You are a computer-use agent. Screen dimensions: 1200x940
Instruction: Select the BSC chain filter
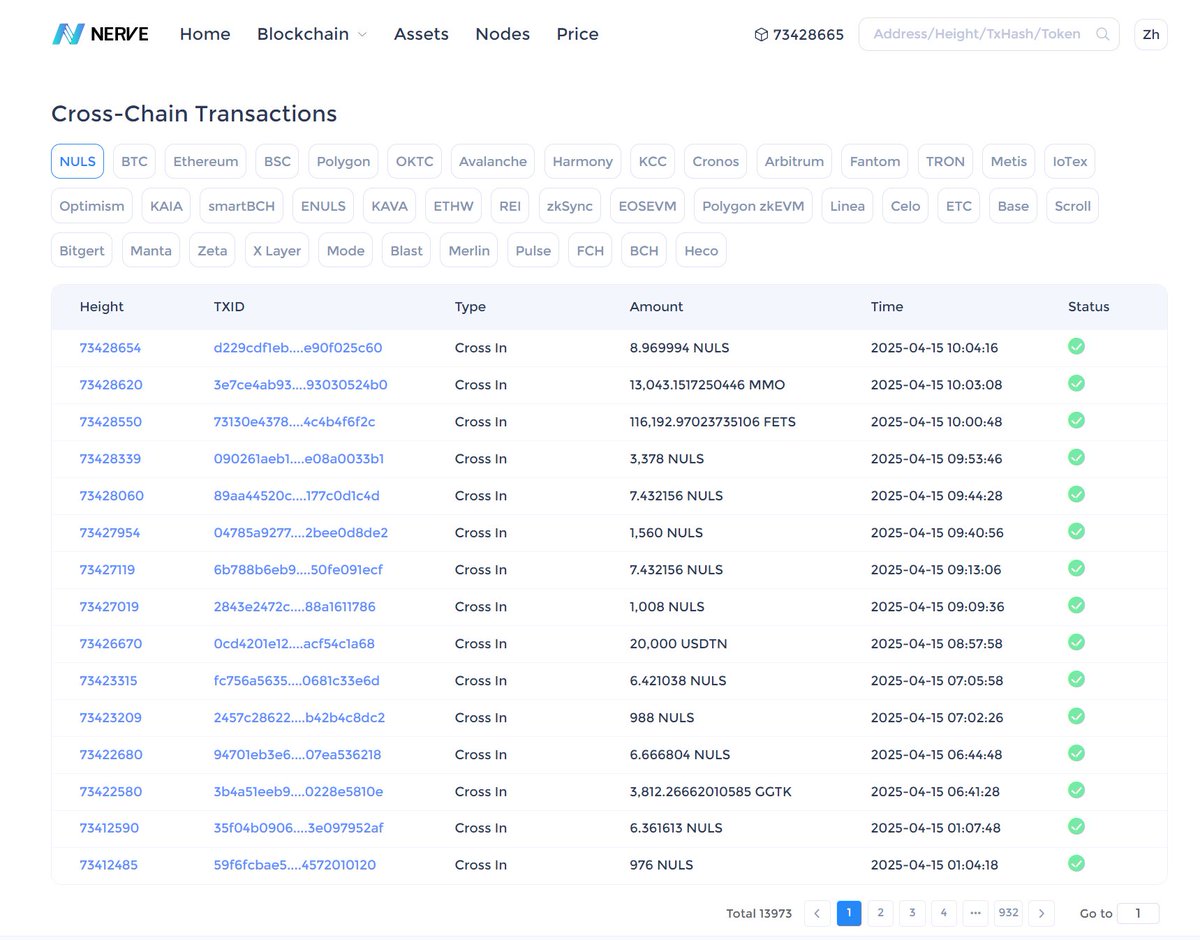click(x=277, y=161)
